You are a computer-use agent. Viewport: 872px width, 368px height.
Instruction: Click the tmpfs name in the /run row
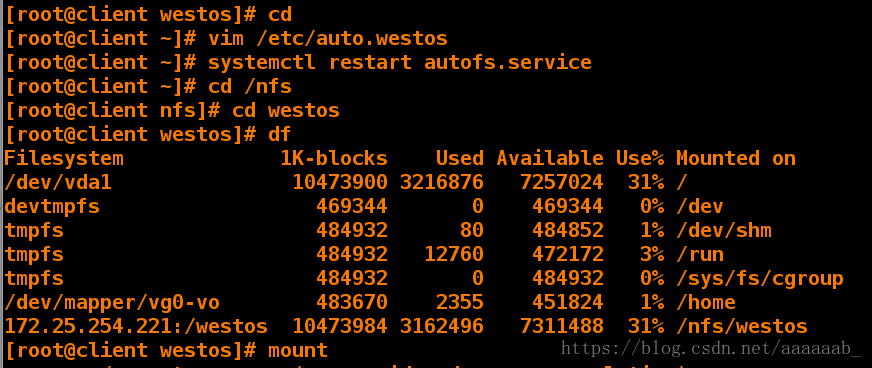pyautogui.click(x=34, y=254)
